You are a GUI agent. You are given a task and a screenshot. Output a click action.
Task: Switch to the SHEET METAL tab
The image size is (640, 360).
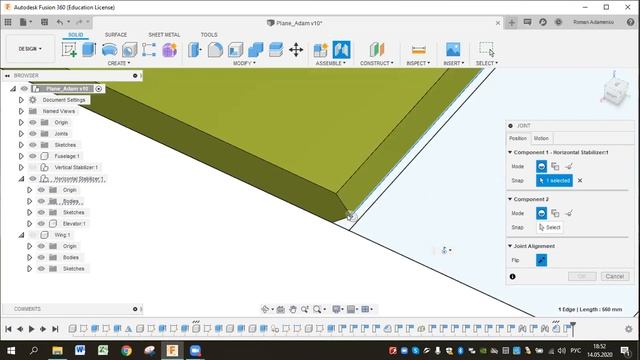click(164, 35)
